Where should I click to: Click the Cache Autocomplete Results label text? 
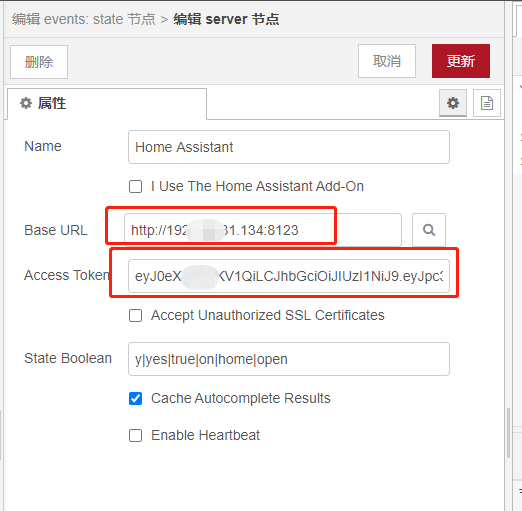pyautogui.click(x=241, y=398)
